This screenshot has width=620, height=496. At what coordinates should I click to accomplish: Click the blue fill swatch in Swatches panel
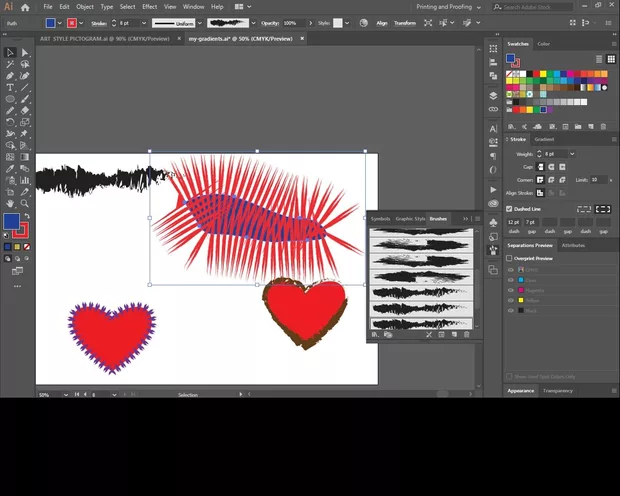click(511, 60)
